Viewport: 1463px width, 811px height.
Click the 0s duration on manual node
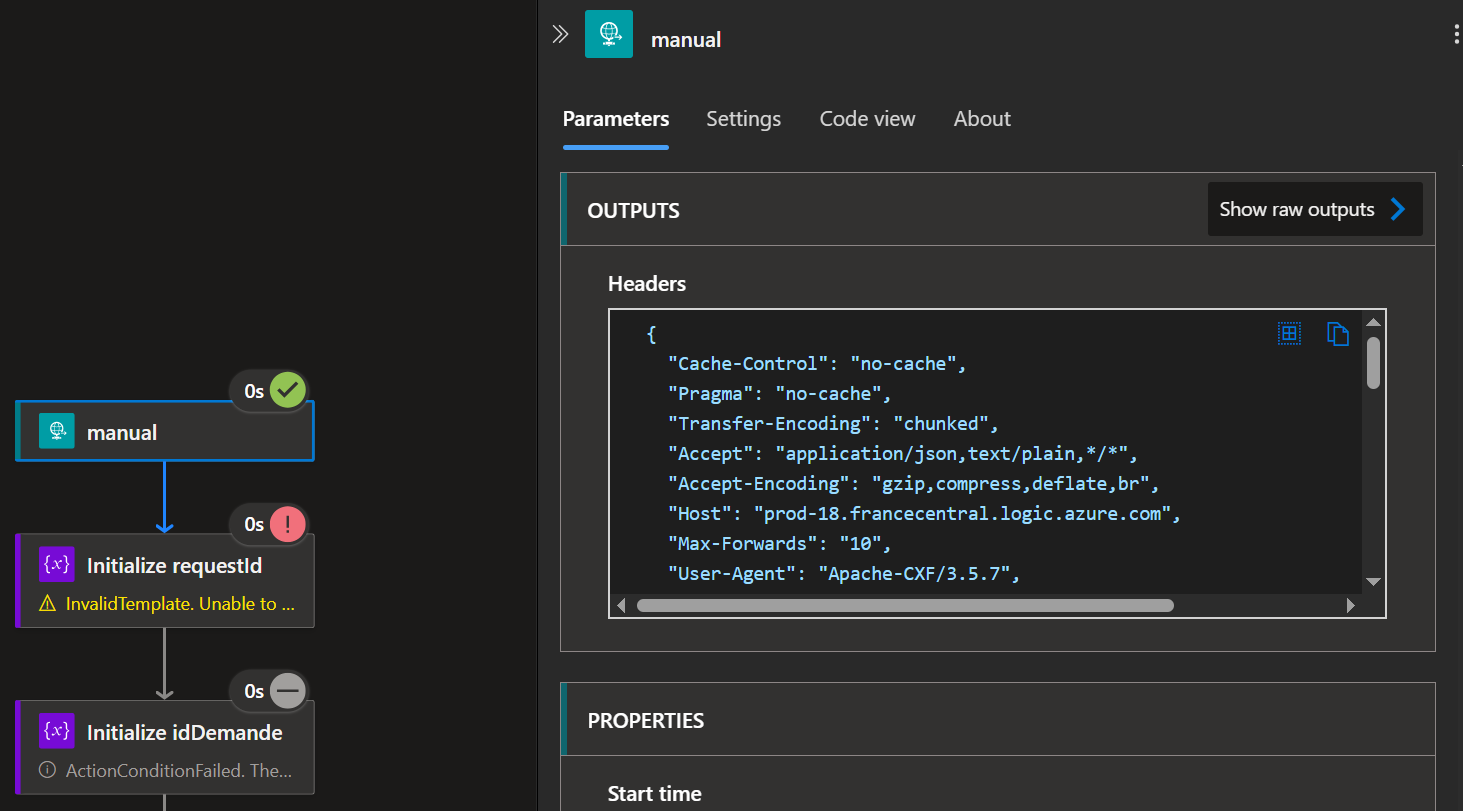click(x=254, y=391)
